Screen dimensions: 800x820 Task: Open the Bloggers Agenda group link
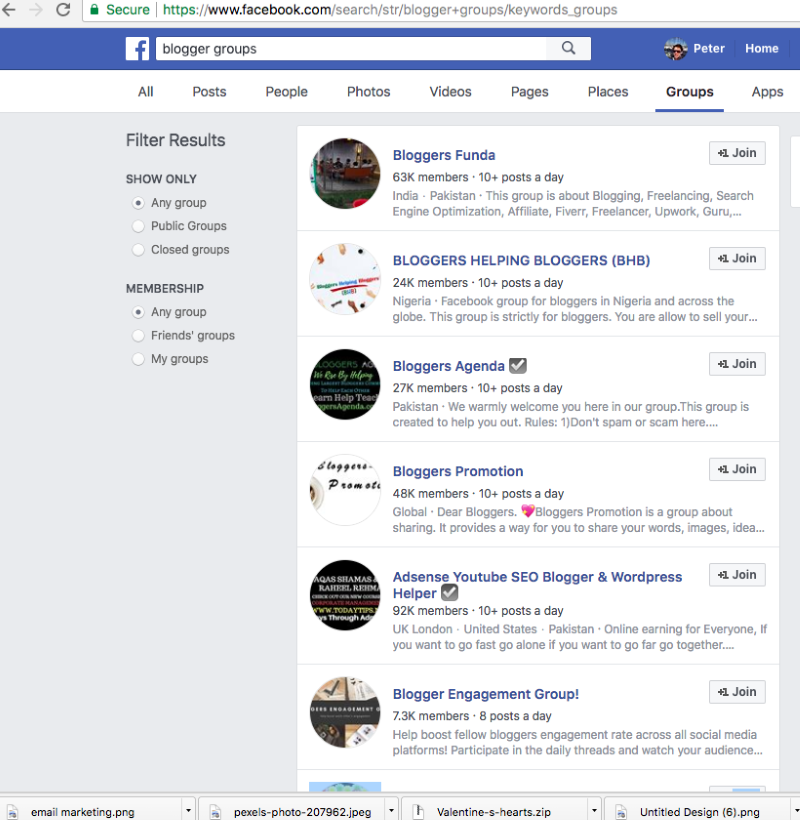click(x=449, y=366)
